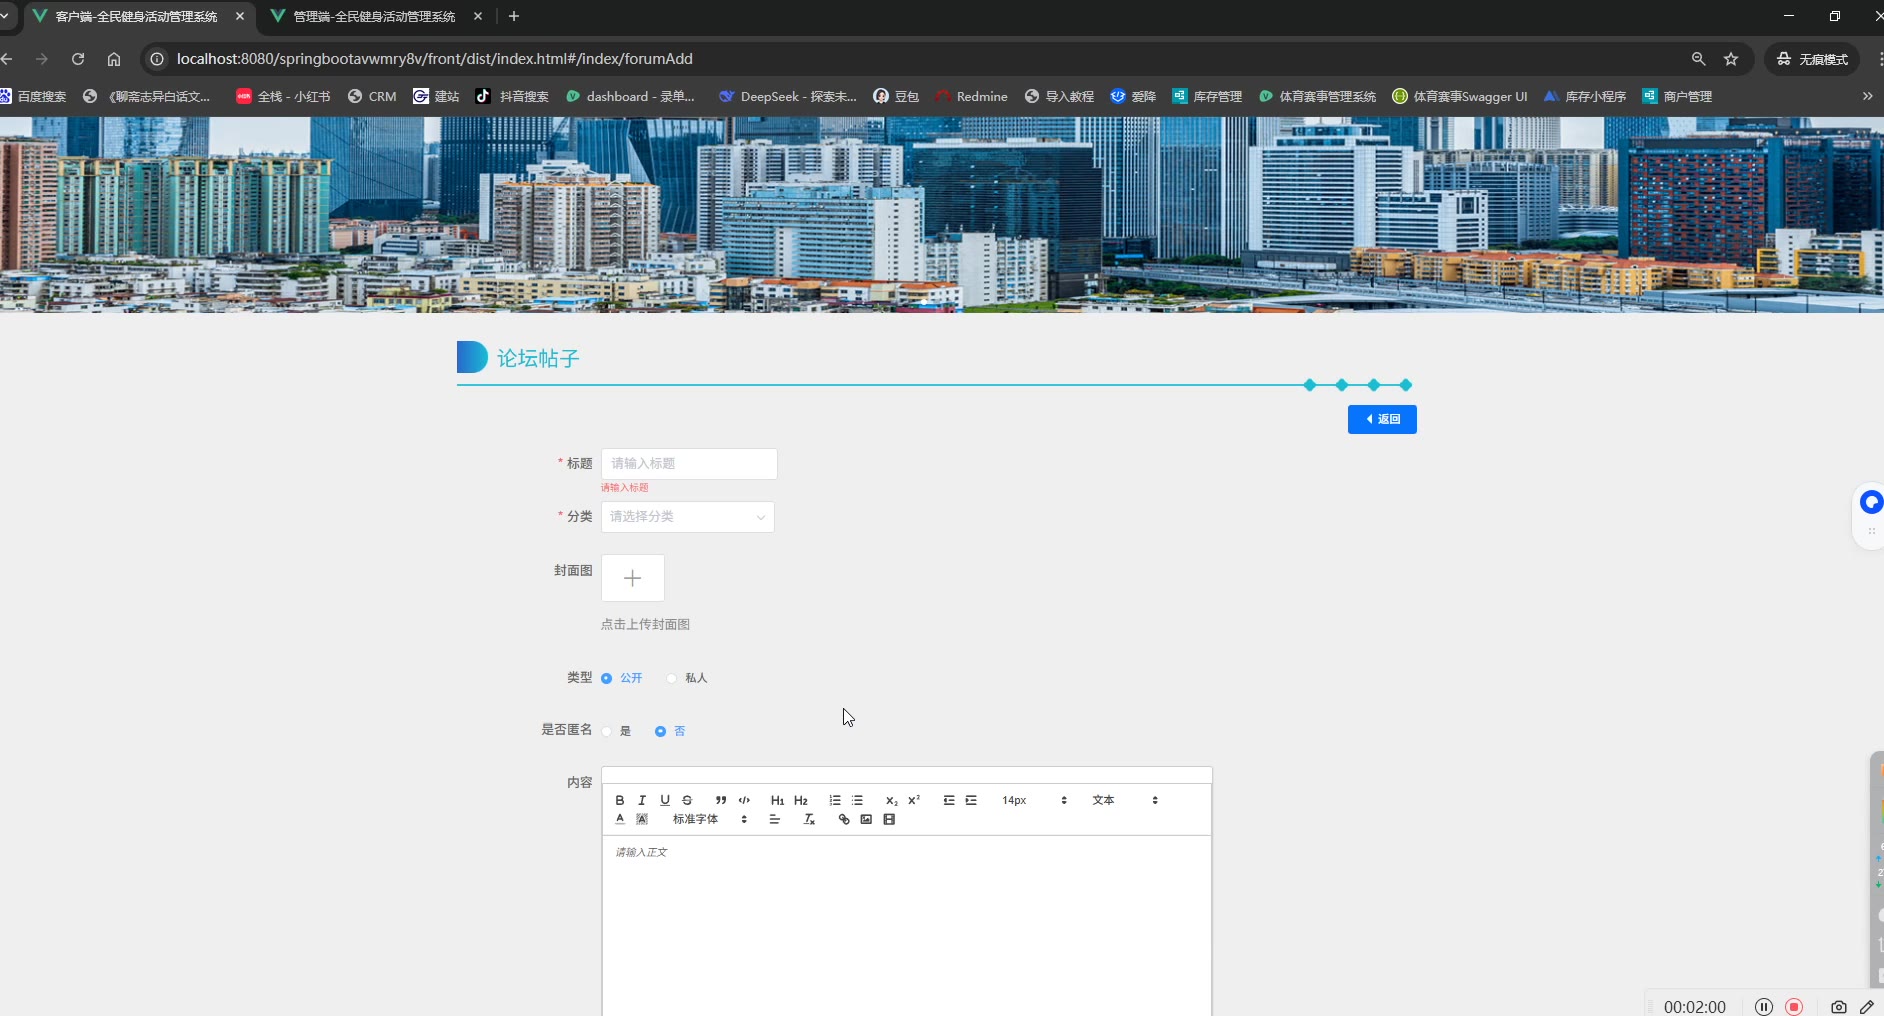The height and width of the screenshot is (1016, 1884).
Task: Click the 返回 back button
Action: coord(1382,419)
